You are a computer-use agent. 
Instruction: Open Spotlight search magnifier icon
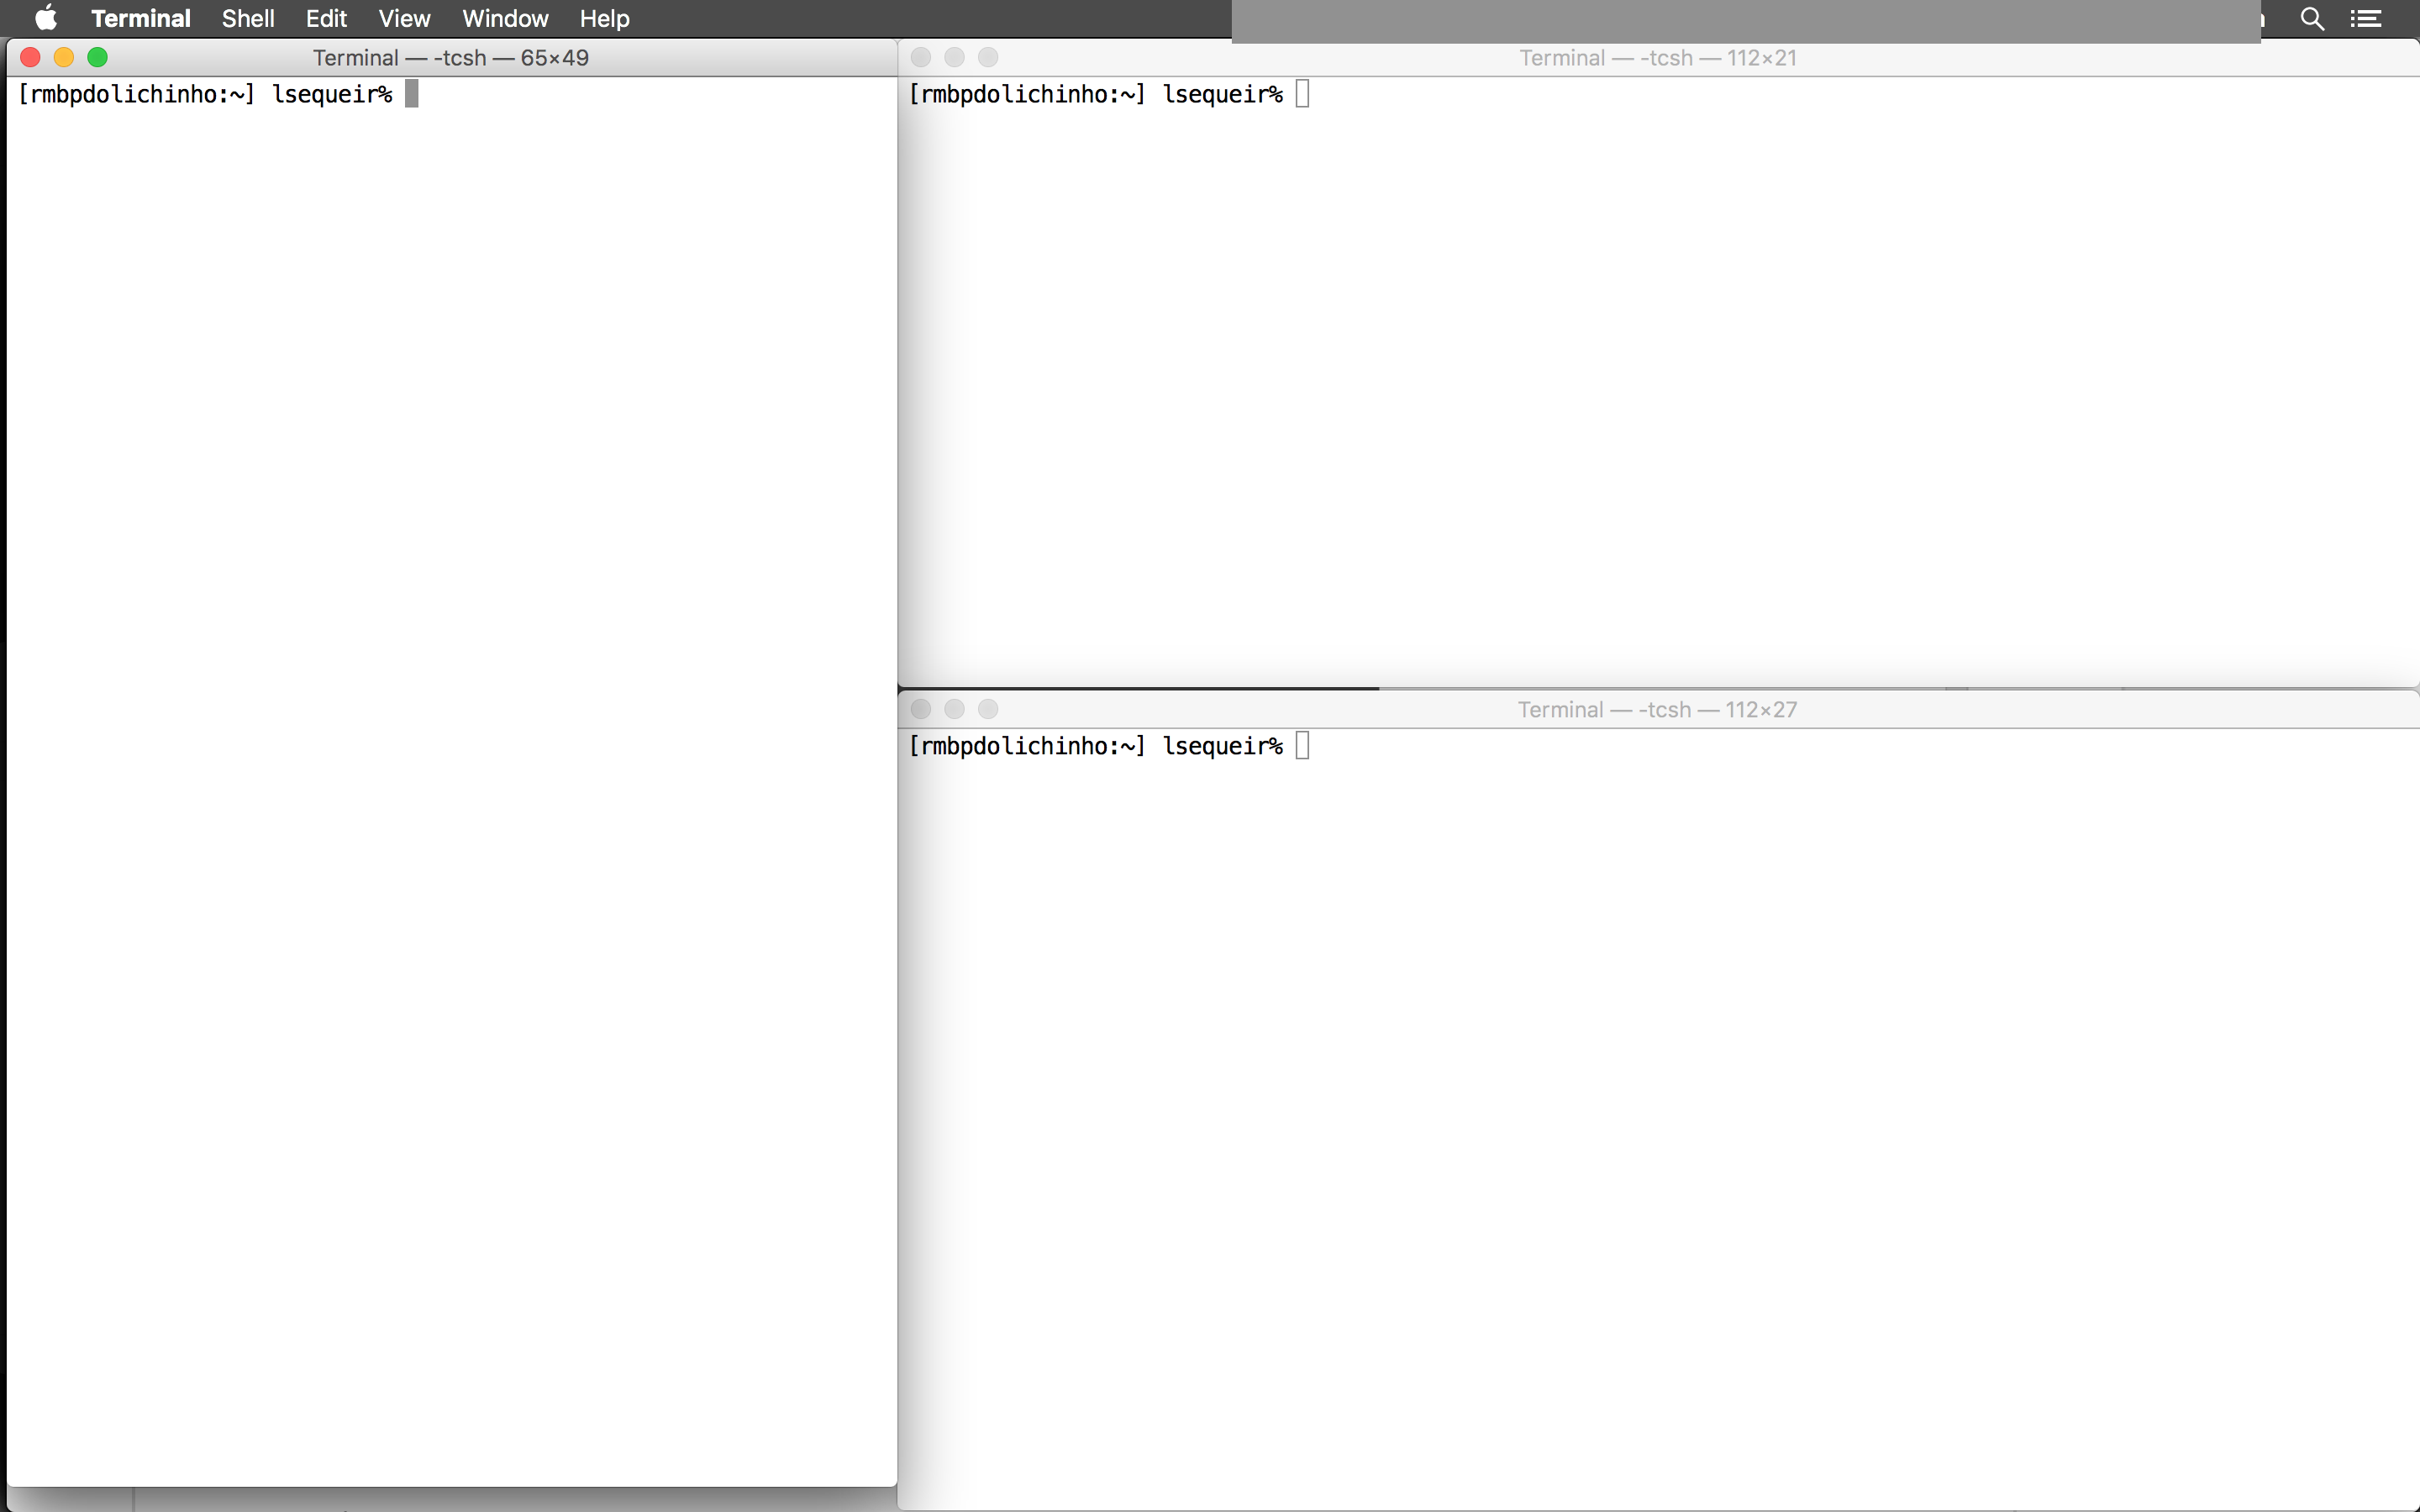[2312, 18]
